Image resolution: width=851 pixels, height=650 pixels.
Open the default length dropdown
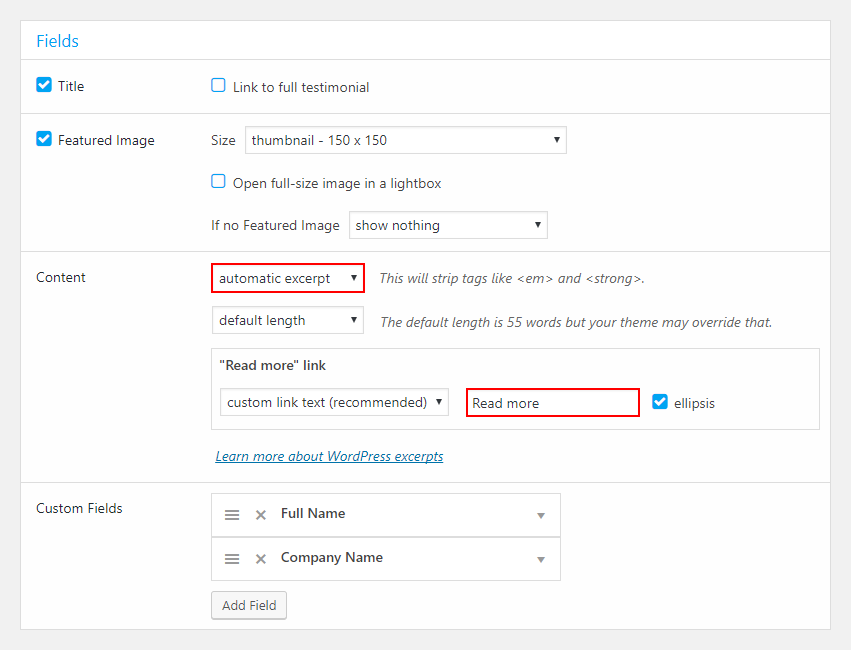(x=288, y=320)
